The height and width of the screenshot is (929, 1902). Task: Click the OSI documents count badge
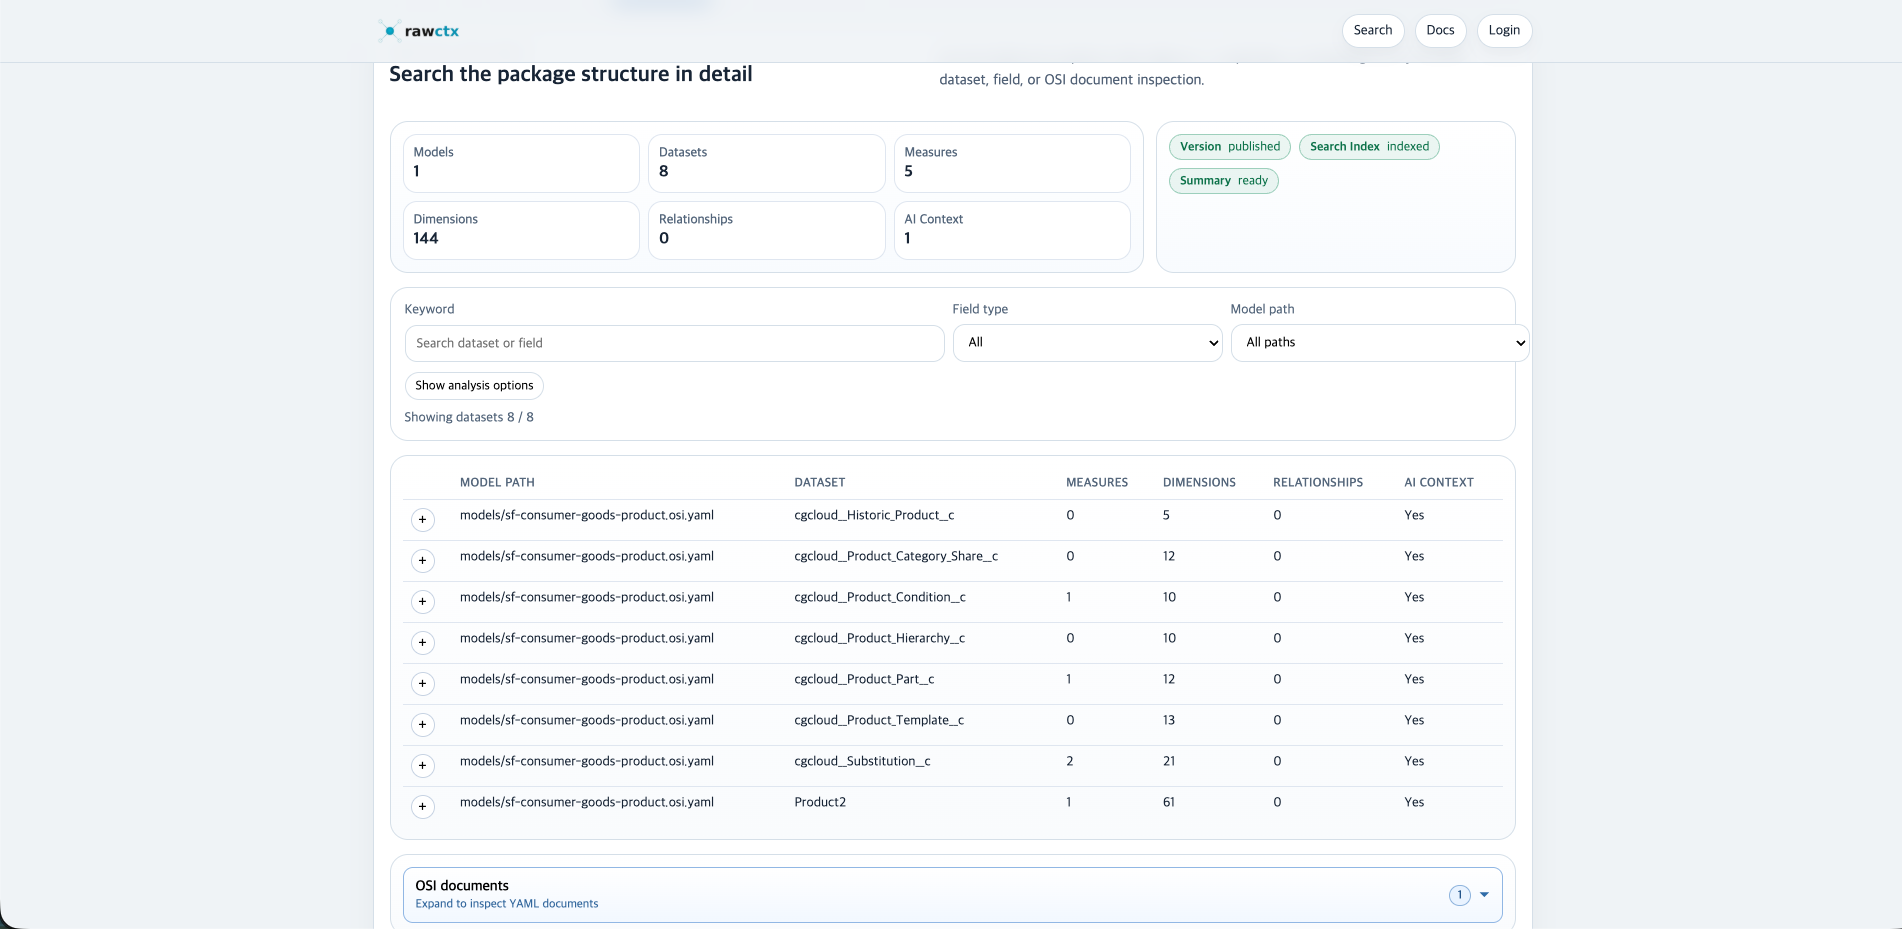pos(1459,895)
